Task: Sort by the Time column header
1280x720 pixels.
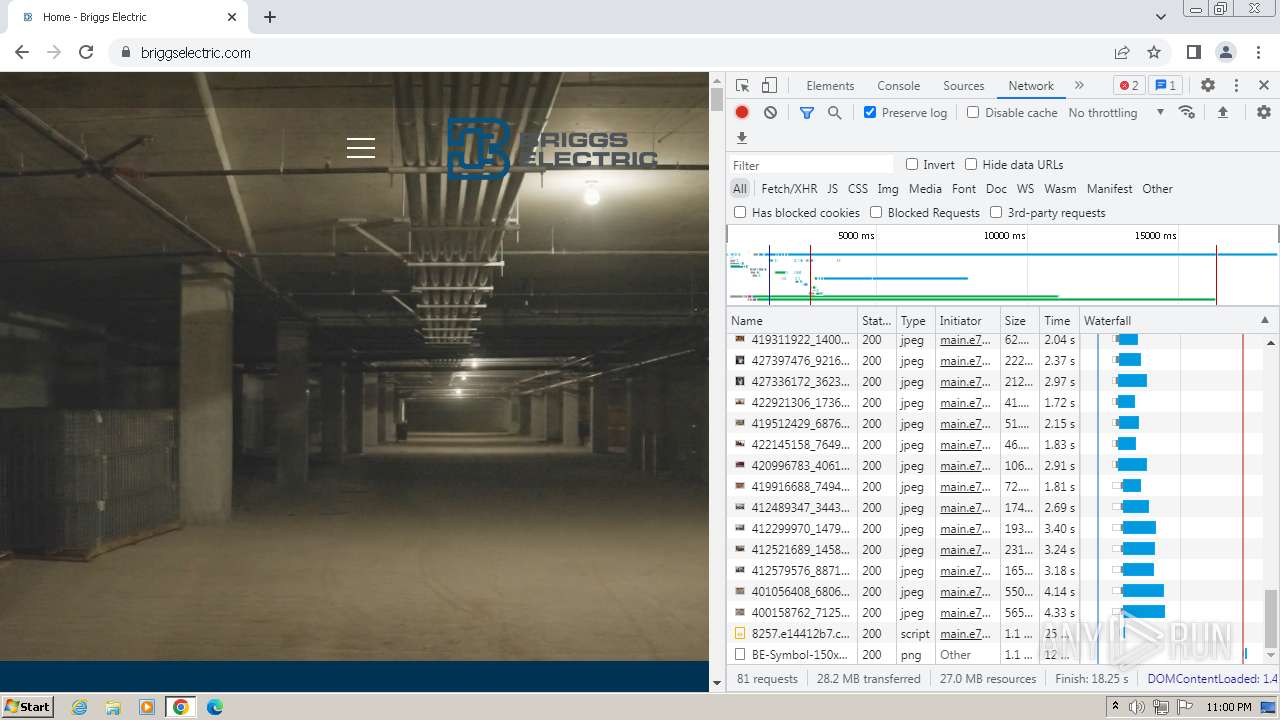Action: coord(1059,320)
